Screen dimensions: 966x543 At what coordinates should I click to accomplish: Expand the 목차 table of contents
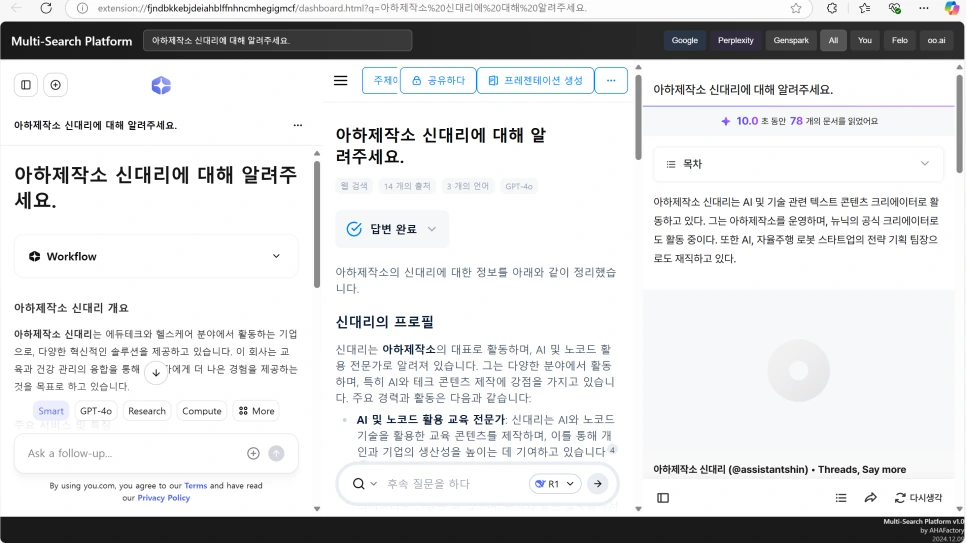[x=798, y=164]
